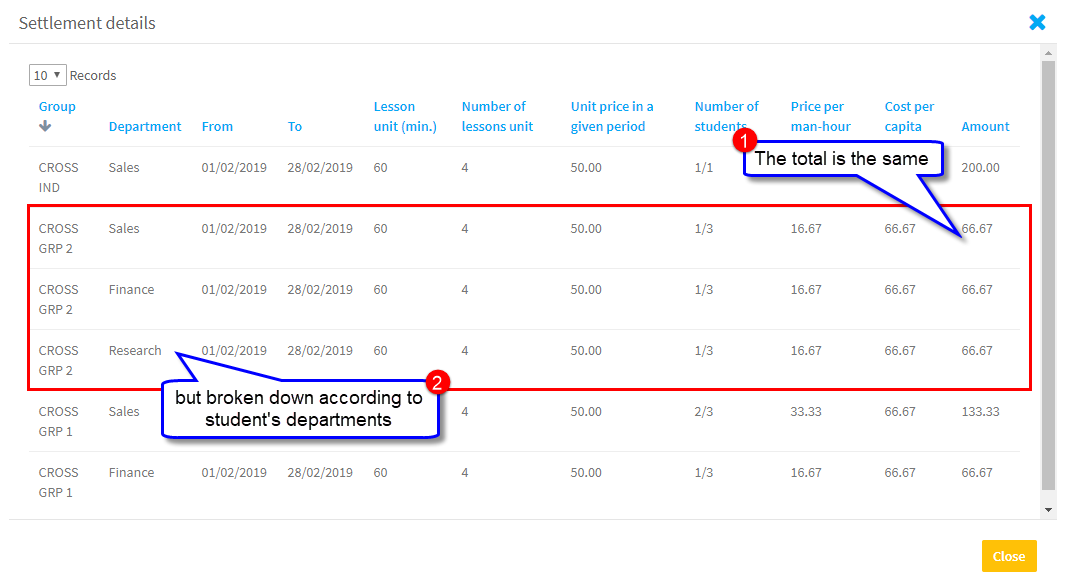
Task: Click scrollbar down arrow
Action: [1048, 510]
